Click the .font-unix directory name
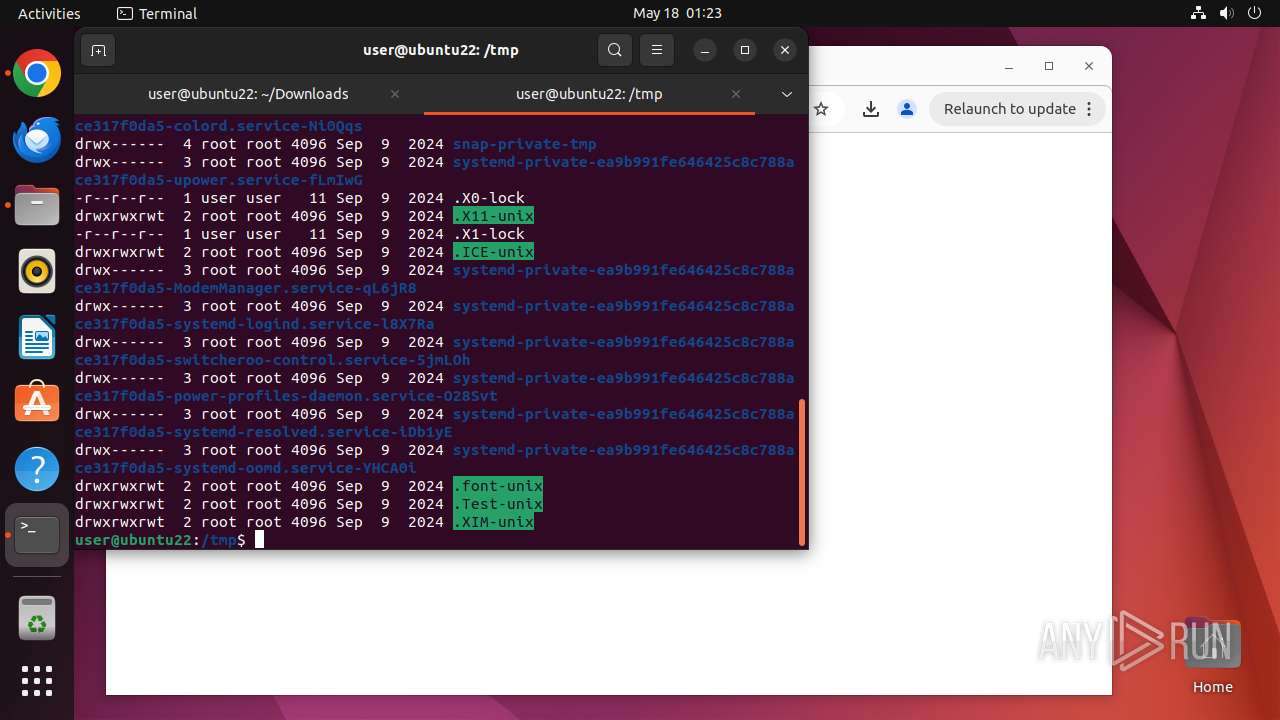The image size is (1280, 720). click(498, 486)
